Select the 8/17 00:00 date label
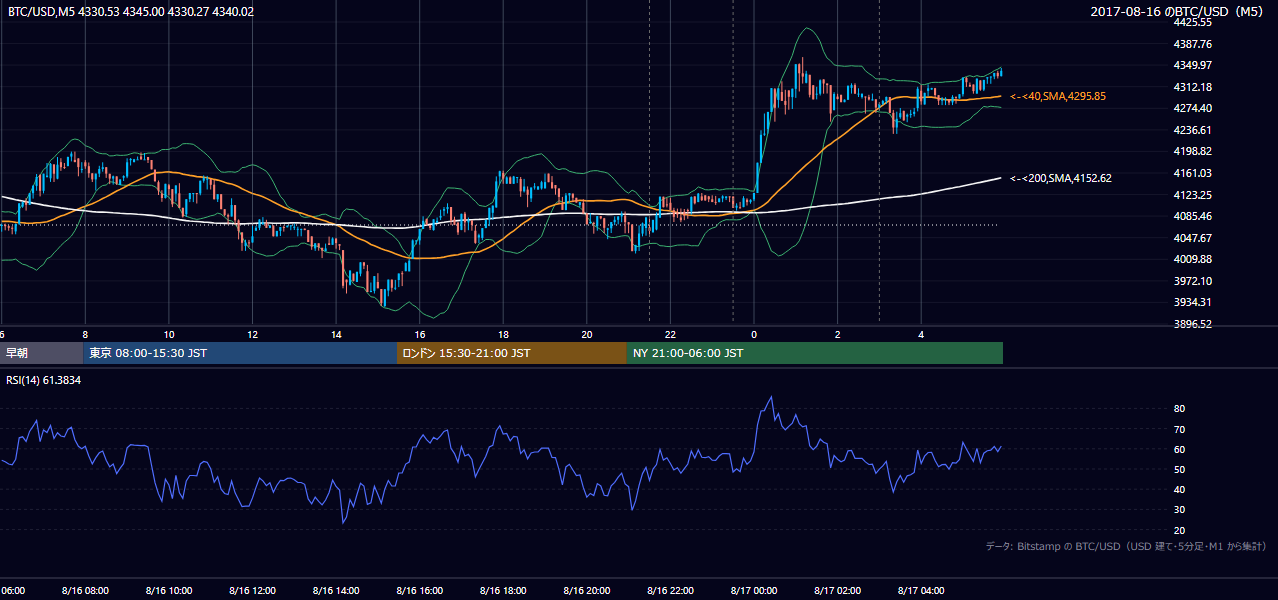Image resolution: width=1278 pixels, height=600 pixels. pyautogui.click(x=754, y=591)
